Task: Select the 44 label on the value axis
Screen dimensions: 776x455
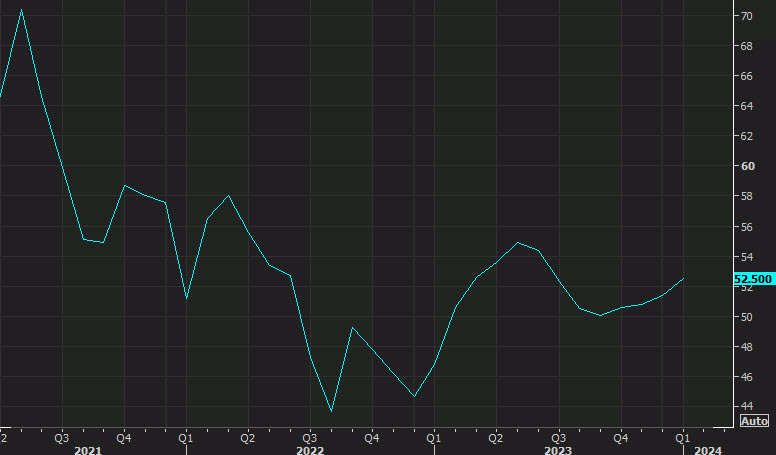Action: coord(747,406)
